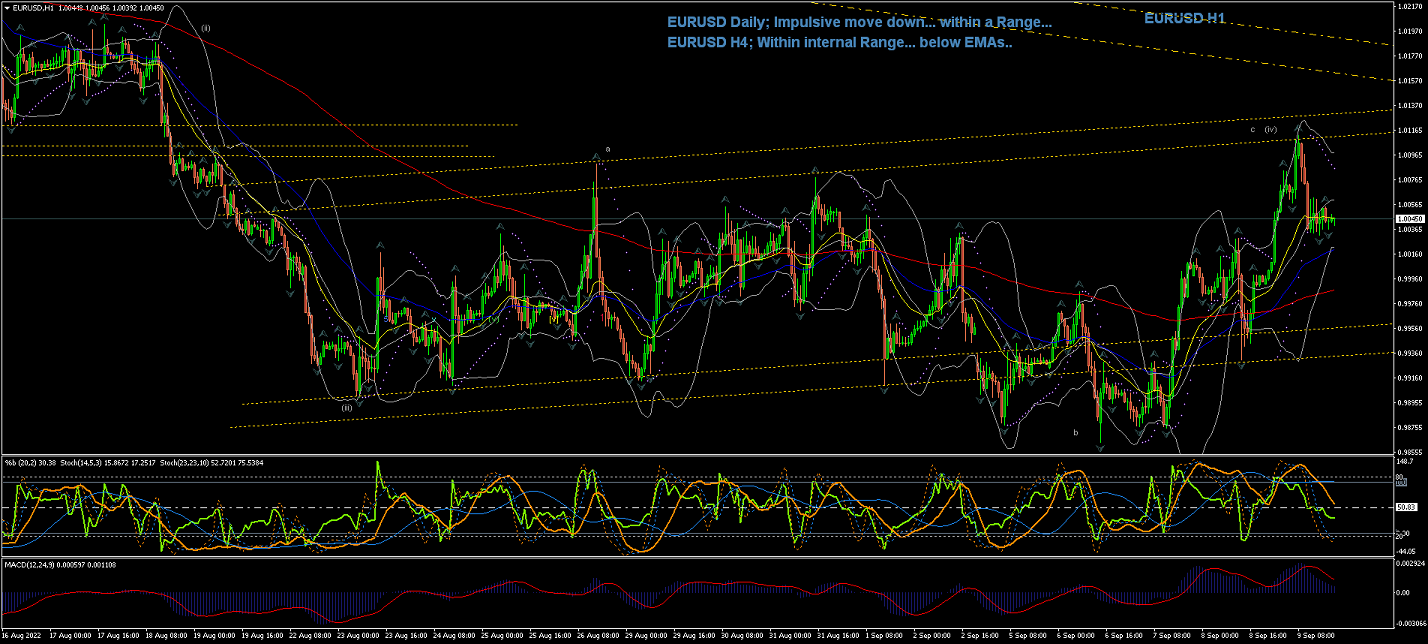Click the Stoch(14,5,3) indicator label
1428x644 pixels.
point(66,463)
